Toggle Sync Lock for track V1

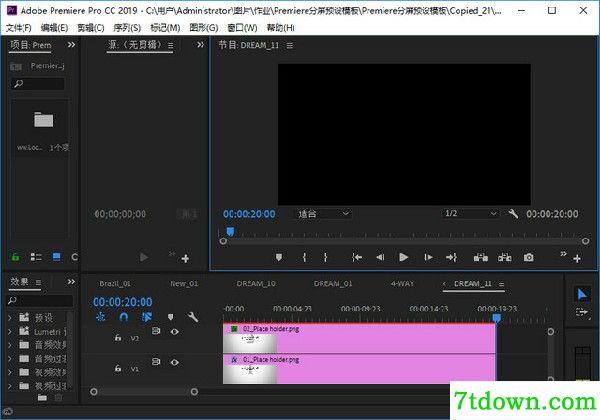tap(156, 361)
